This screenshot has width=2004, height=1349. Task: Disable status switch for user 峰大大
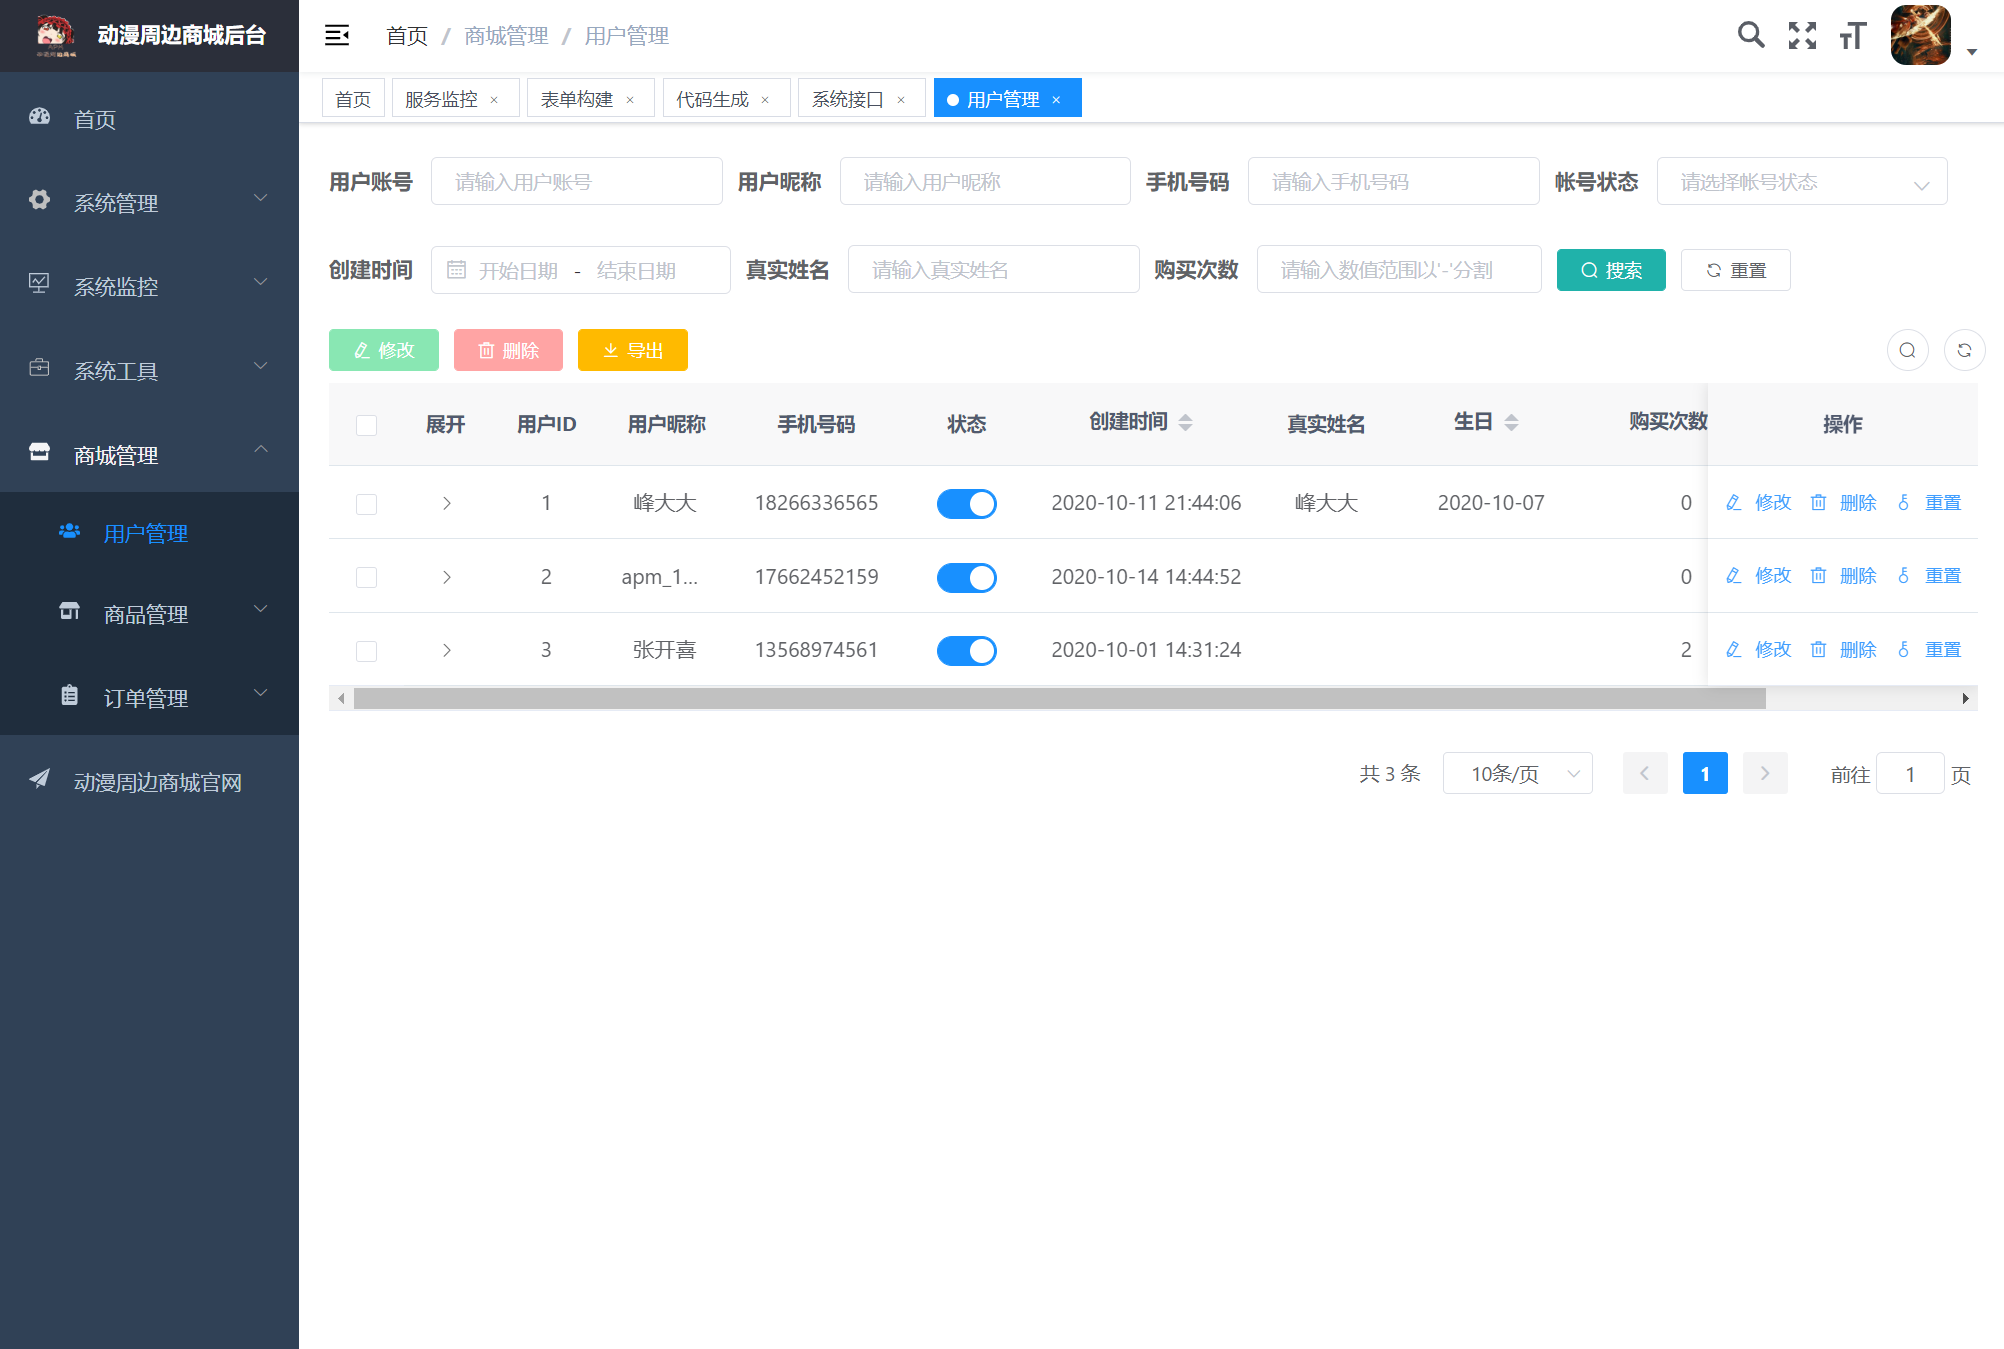(x=966, y=504)
